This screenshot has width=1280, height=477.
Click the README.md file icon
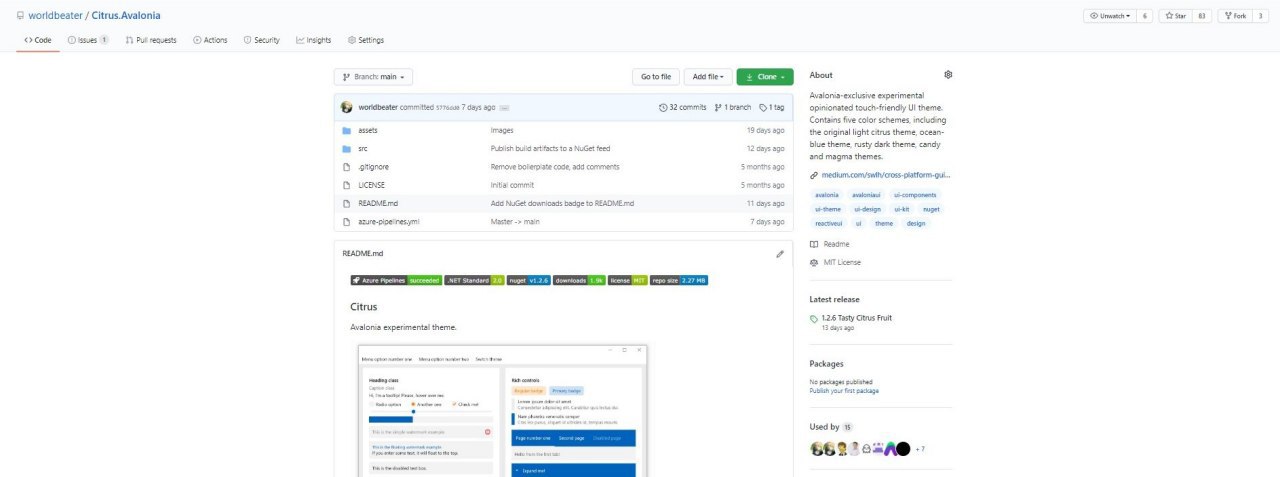pos(347,203)
